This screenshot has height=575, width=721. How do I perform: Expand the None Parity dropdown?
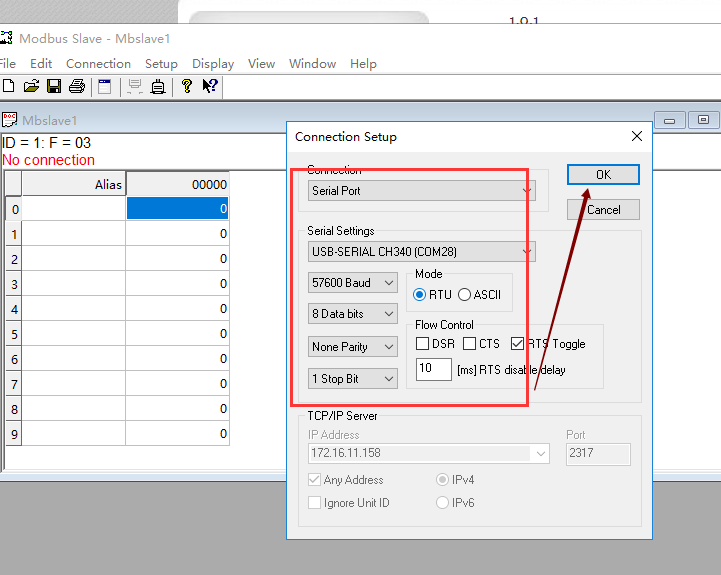click(353, 347)
